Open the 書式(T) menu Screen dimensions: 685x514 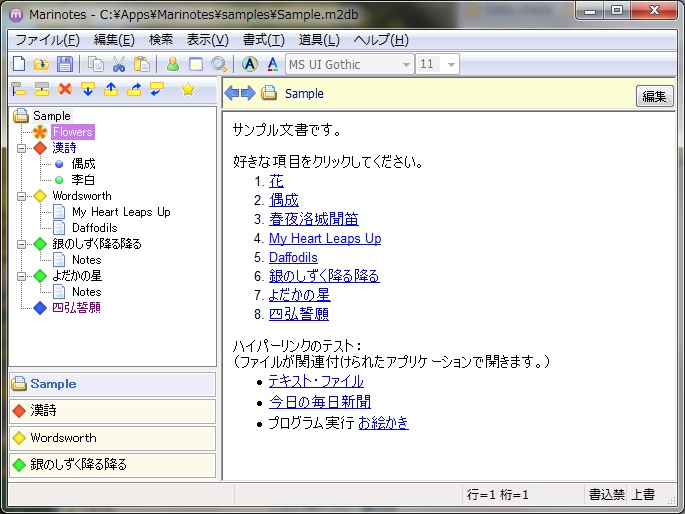coord(263,40)
